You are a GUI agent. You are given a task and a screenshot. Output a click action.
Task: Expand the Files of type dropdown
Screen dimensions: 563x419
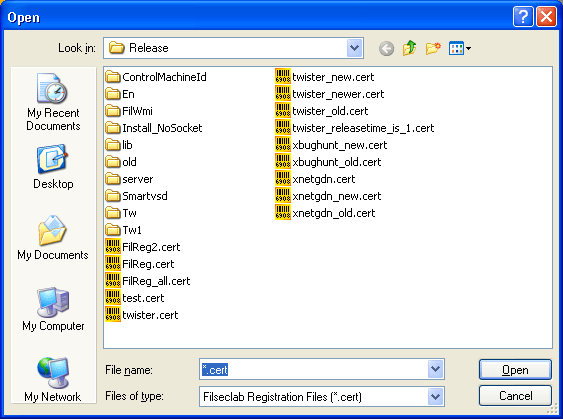tap(436, 396)
